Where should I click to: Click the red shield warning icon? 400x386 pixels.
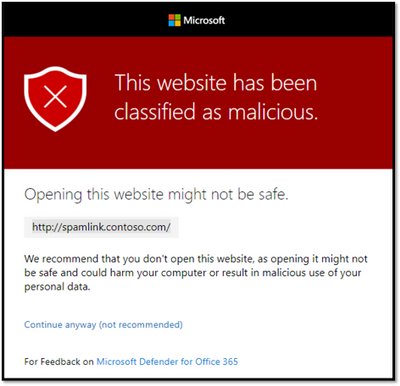[x=55, y=99]
